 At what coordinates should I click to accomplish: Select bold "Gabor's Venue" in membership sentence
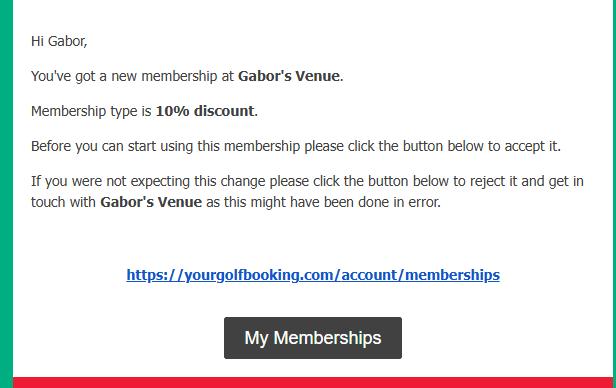tap(289, 76)
